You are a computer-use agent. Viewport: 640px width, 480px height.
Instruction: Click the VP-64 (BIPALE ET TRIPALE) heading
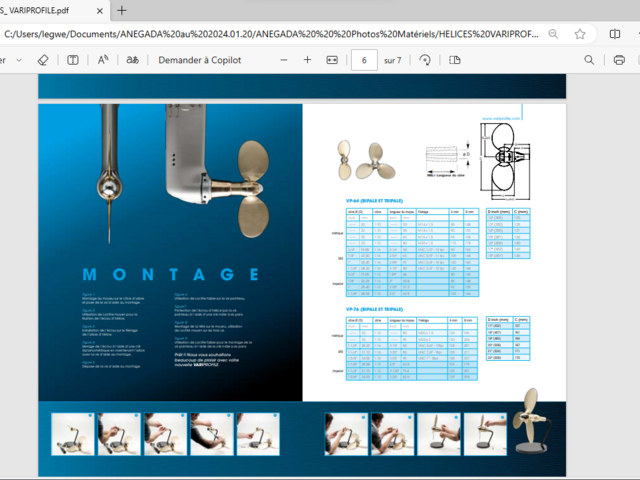(x=374, y=201)
